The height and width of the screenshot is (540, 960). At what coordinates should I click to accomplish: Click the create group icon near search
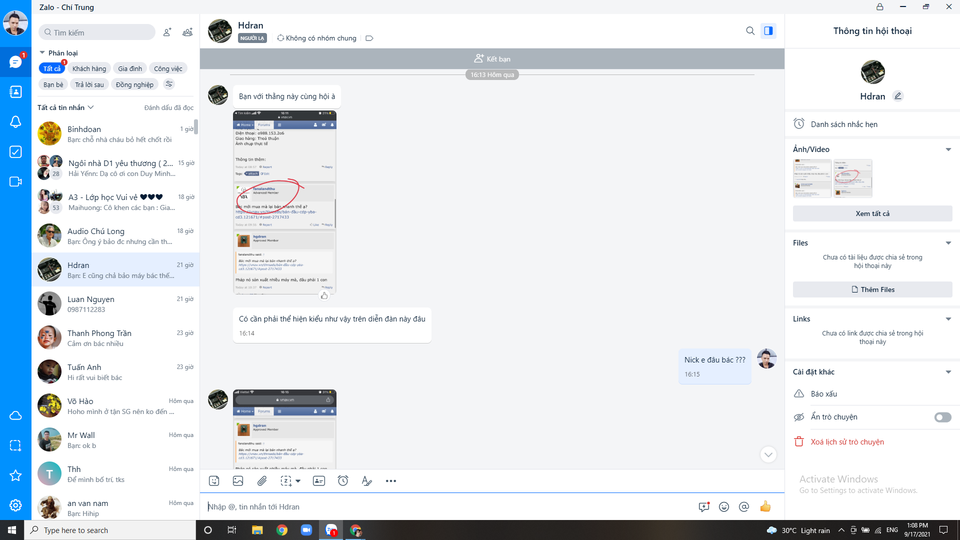coord(187,32)
